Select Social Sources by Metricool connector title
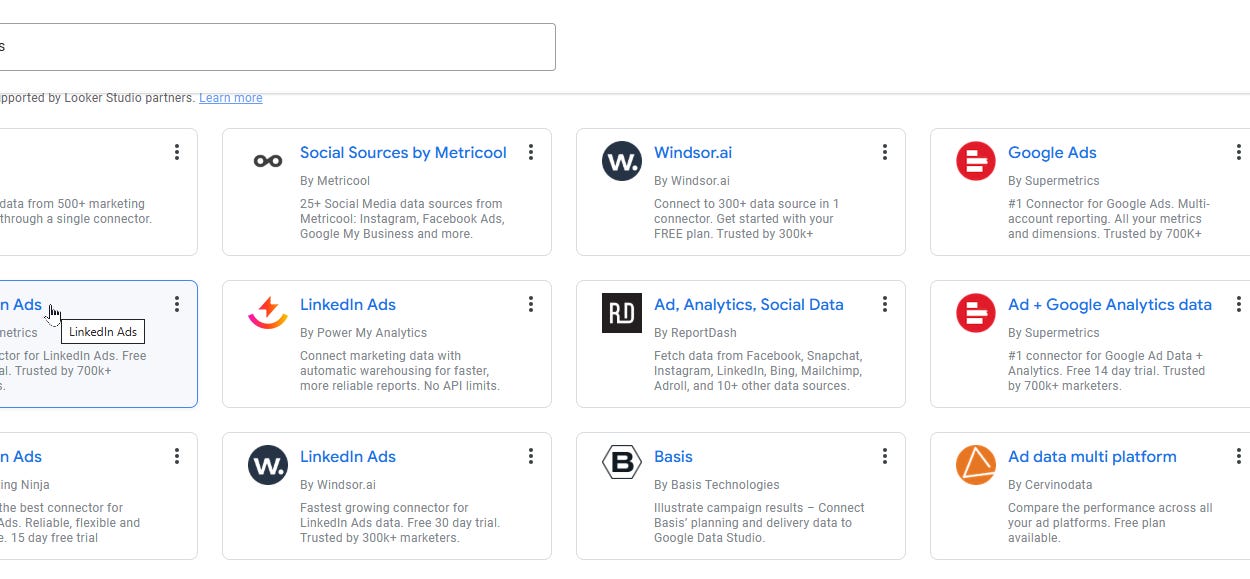Viewport: 1250px width, 579px height. coord(403,153)
